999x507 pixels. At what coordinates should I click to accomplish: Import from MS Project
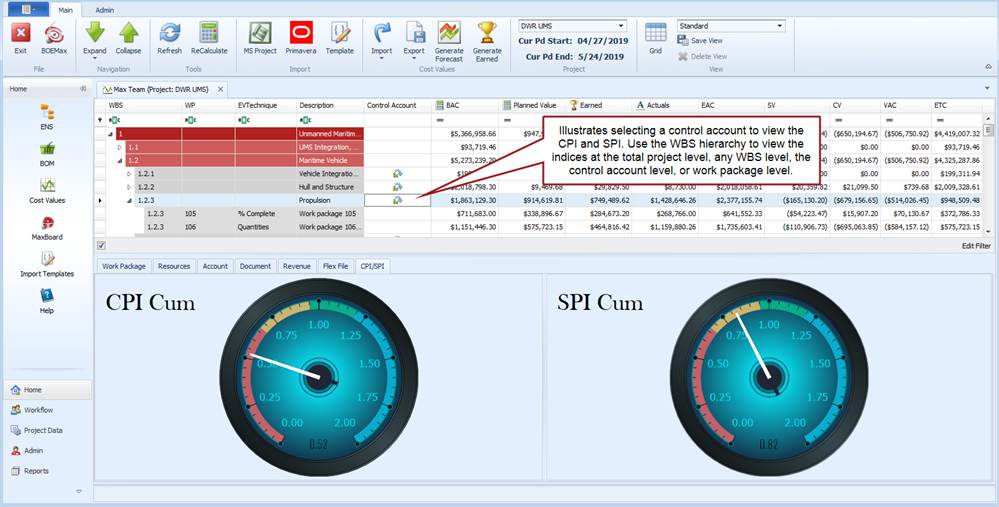click(x=260, y=33)
